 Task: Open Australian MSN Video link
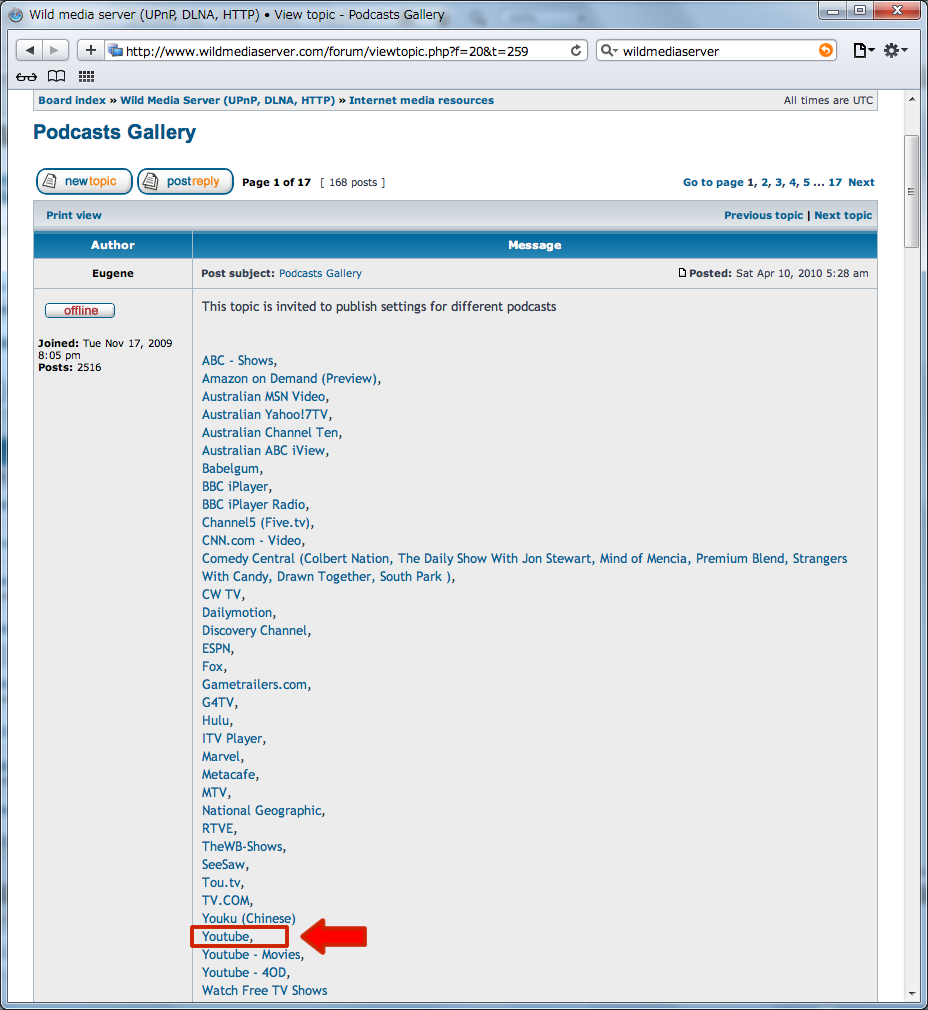(x=263, y=397)
